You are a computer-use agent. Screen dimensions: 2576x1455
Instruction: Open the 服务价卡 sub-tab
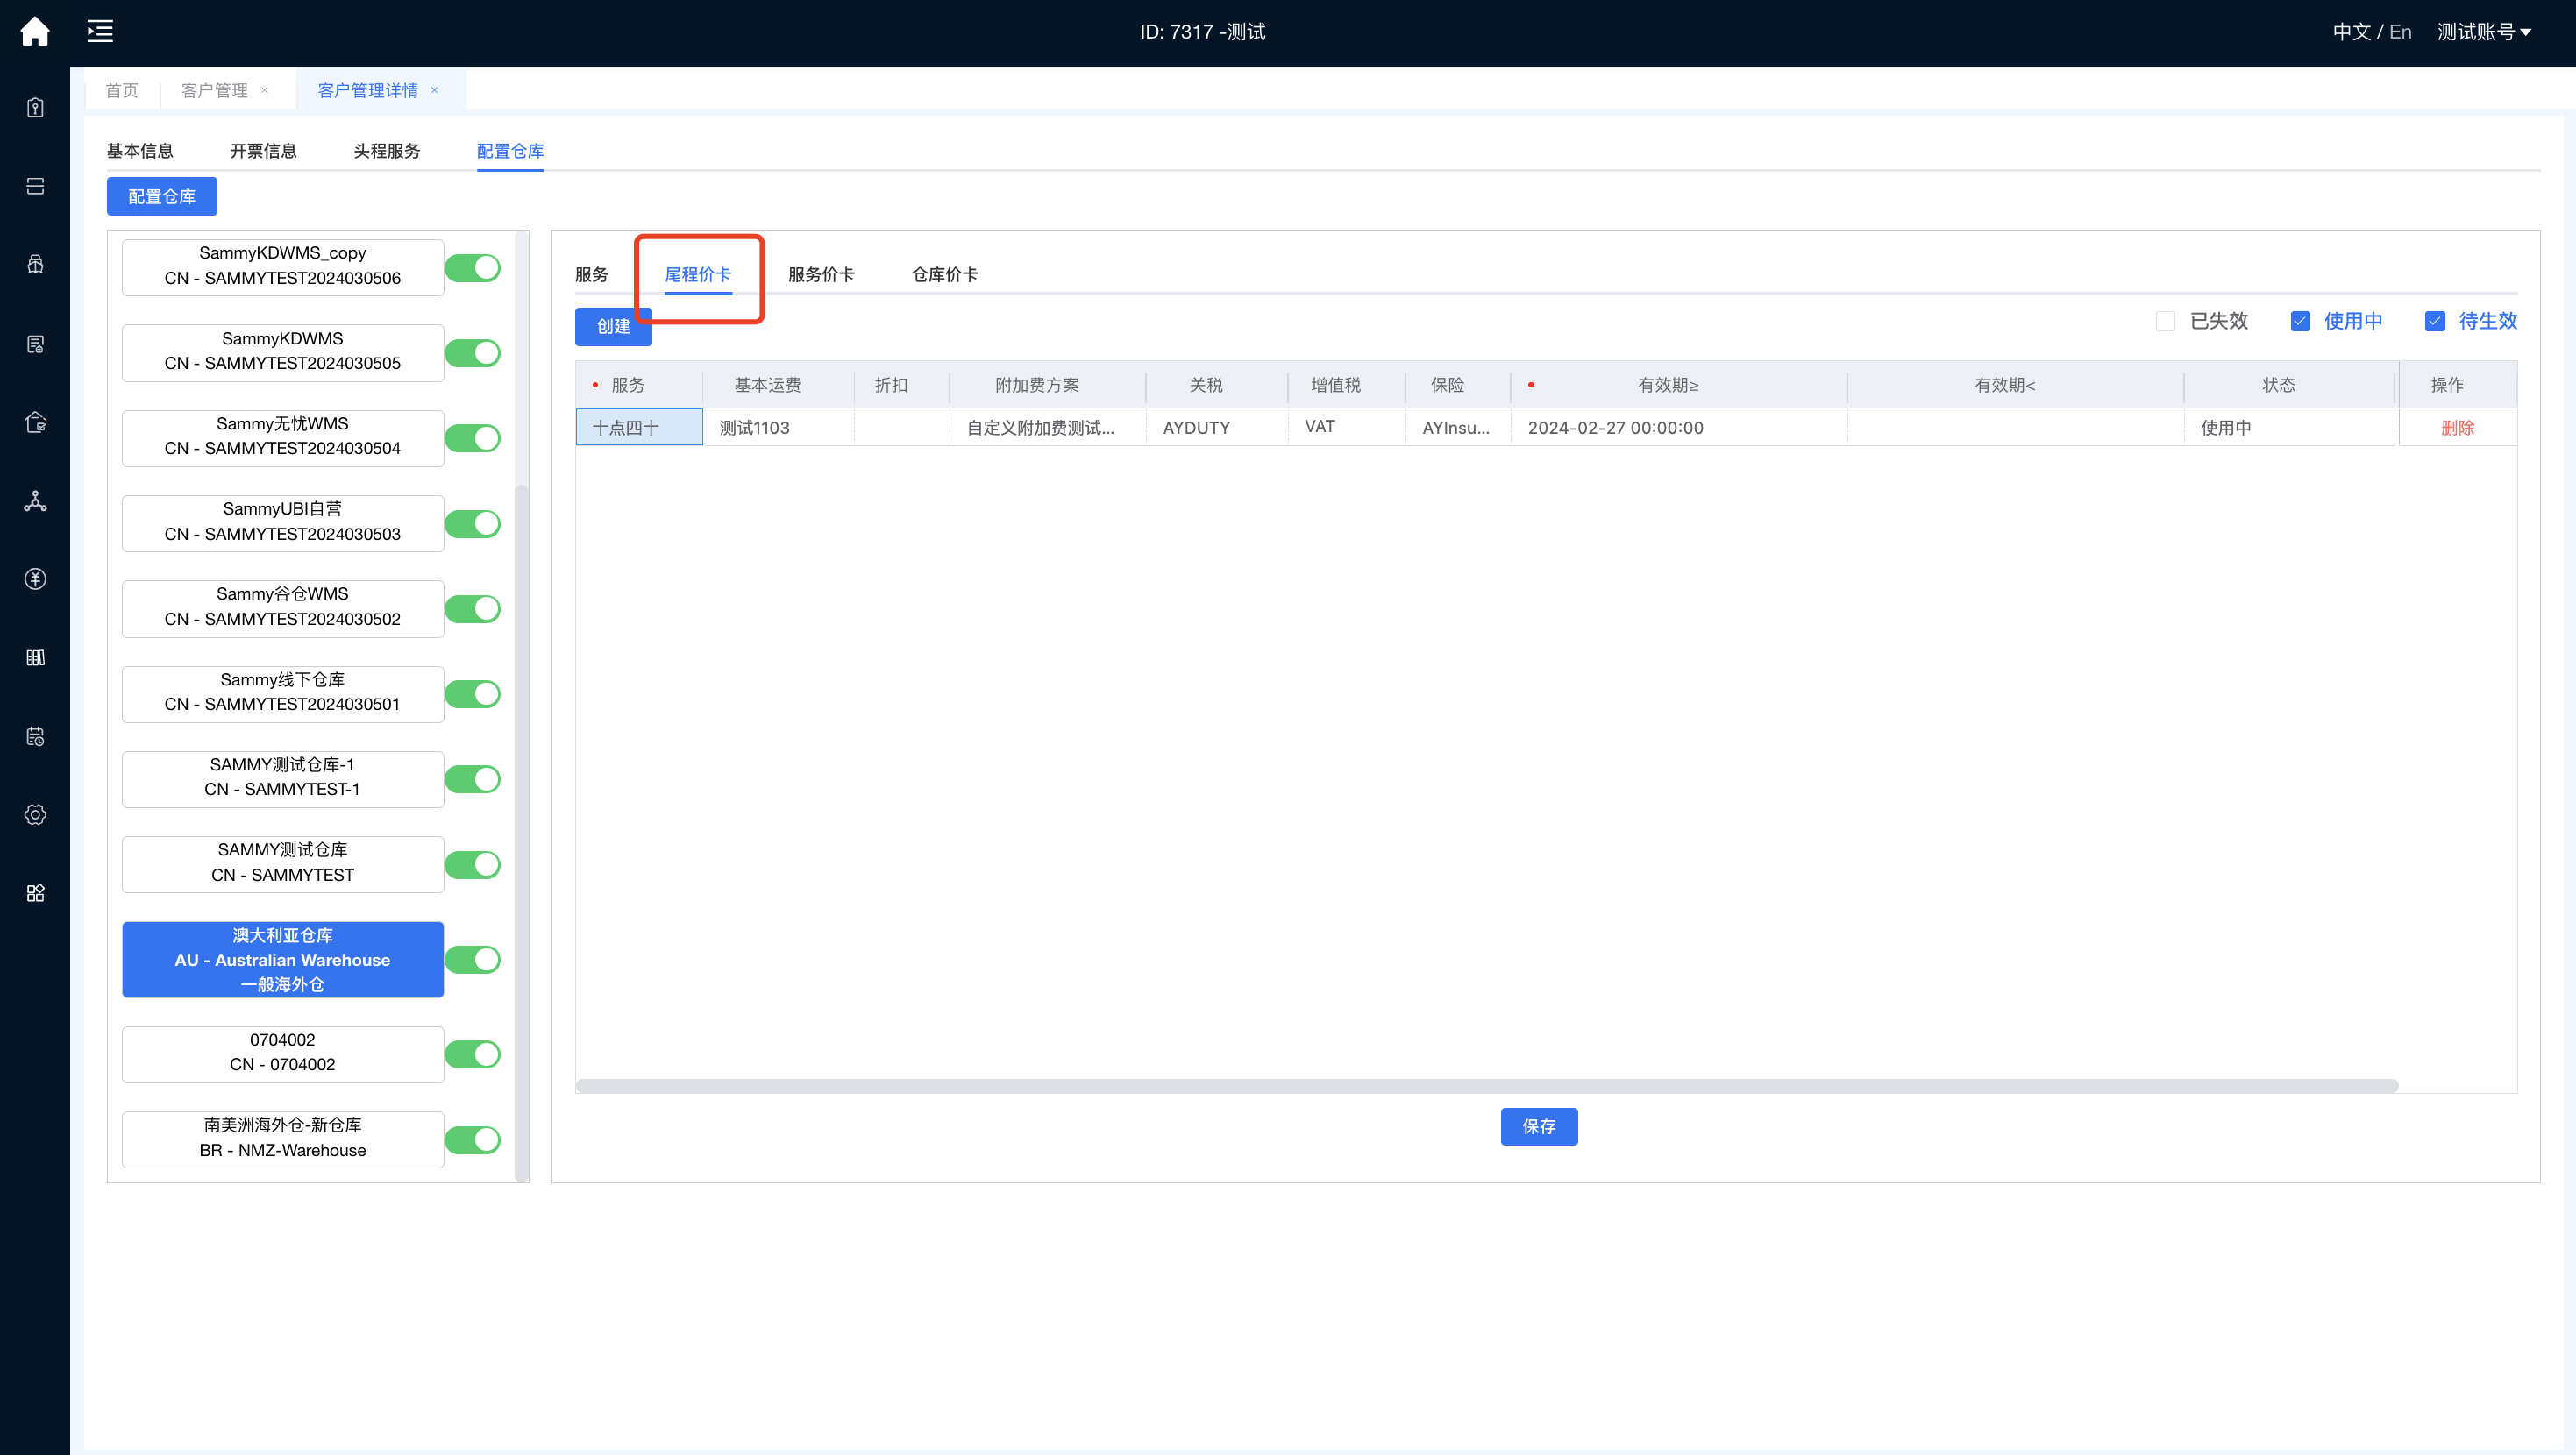pyautogui.click(x=821, y=274)
